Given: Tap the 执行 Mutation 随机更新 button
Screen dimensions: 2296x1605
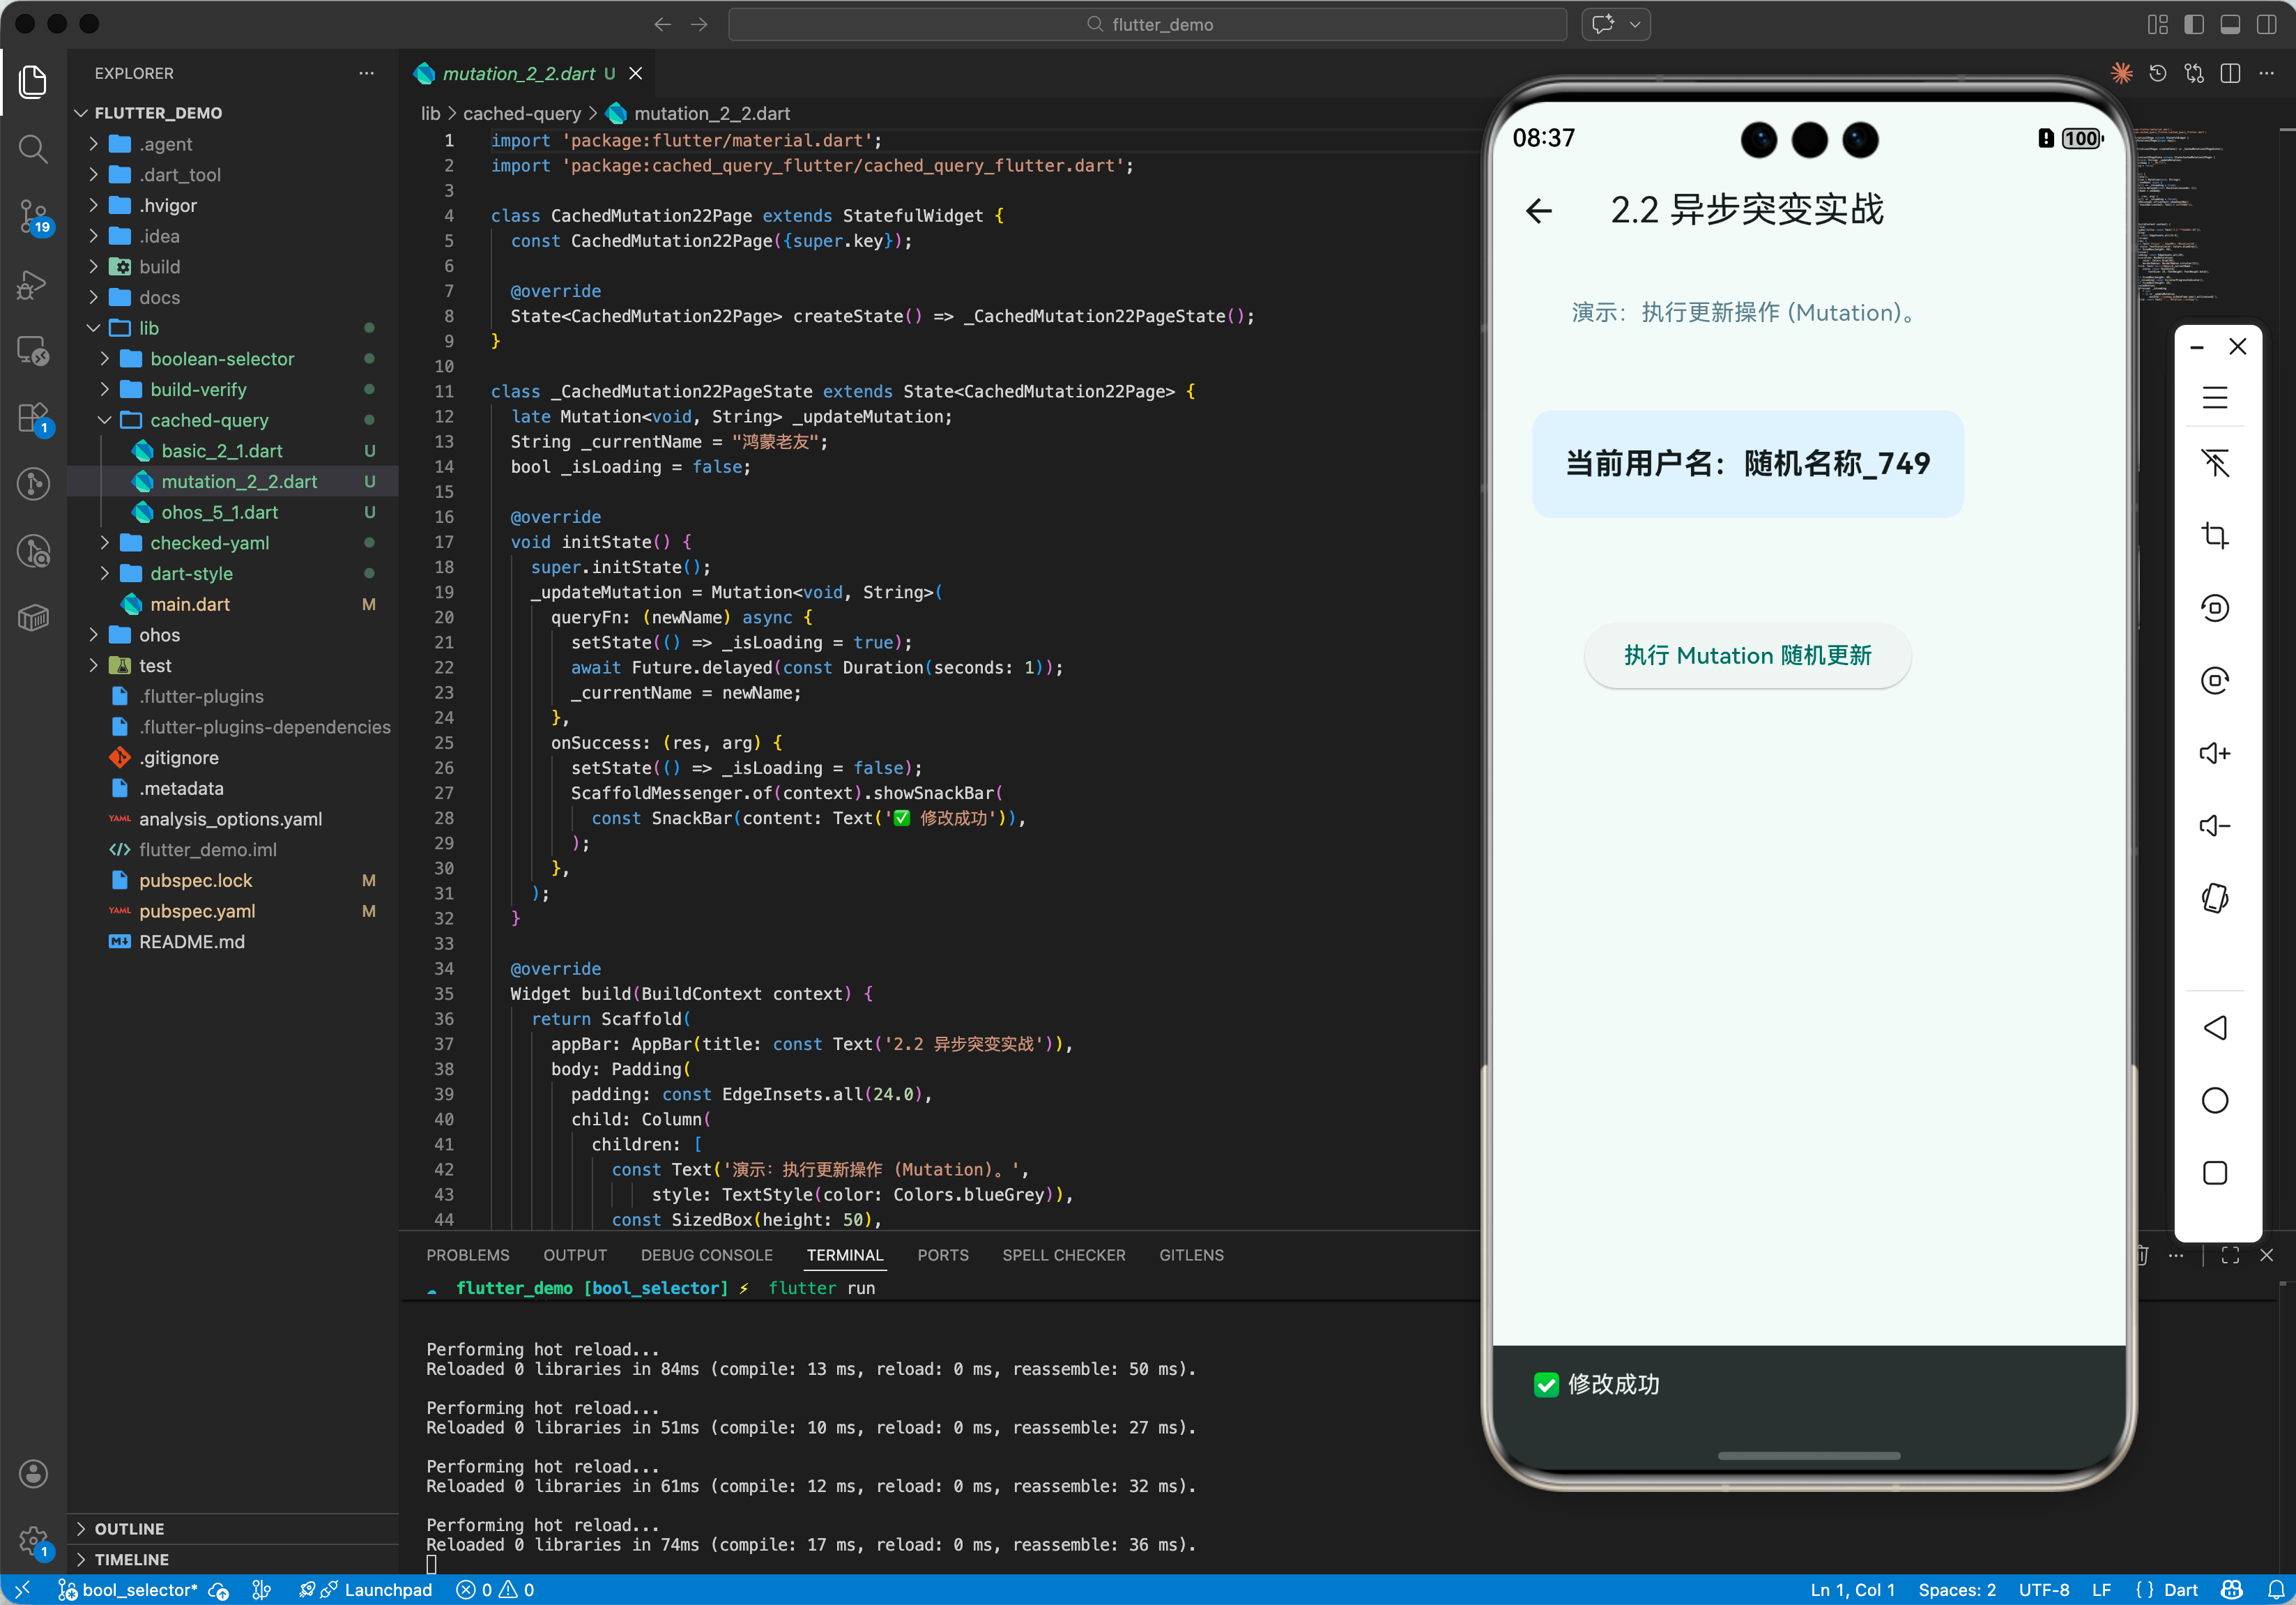Looking at the screenshot, I should pyautogui.click(x=1746, y=656).
